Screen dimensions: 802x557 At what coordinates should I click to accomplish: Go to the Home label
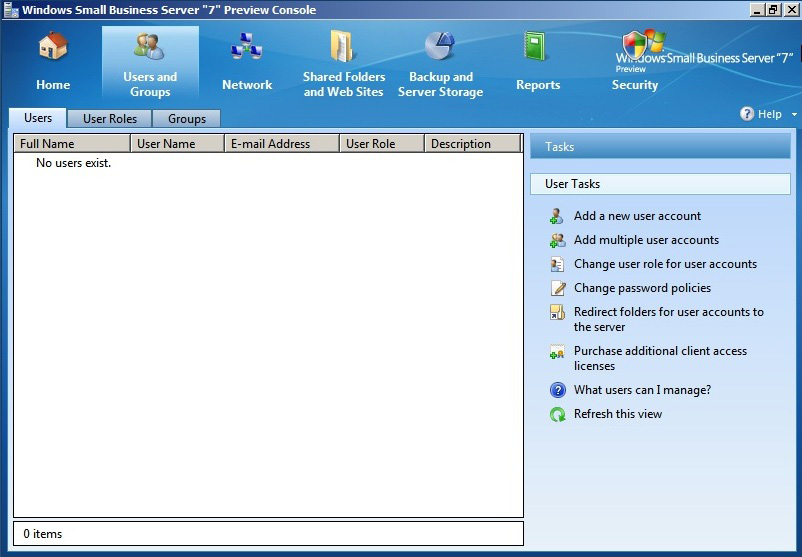53,85
